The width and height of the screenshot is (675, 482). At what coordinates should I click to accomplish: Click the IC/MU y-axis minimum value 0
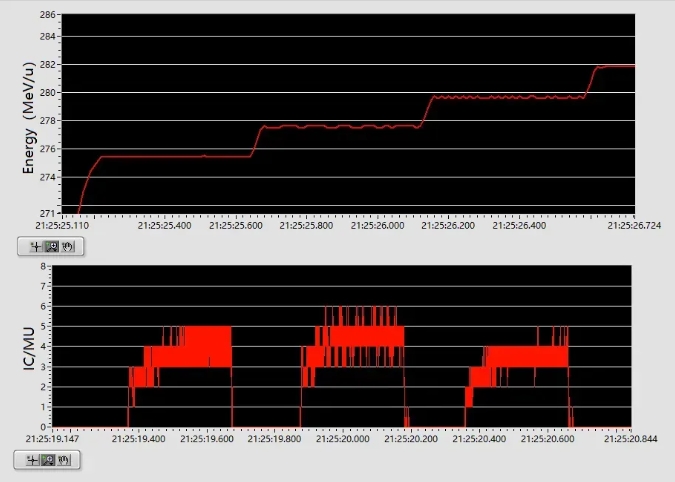(x=44, y=427)
